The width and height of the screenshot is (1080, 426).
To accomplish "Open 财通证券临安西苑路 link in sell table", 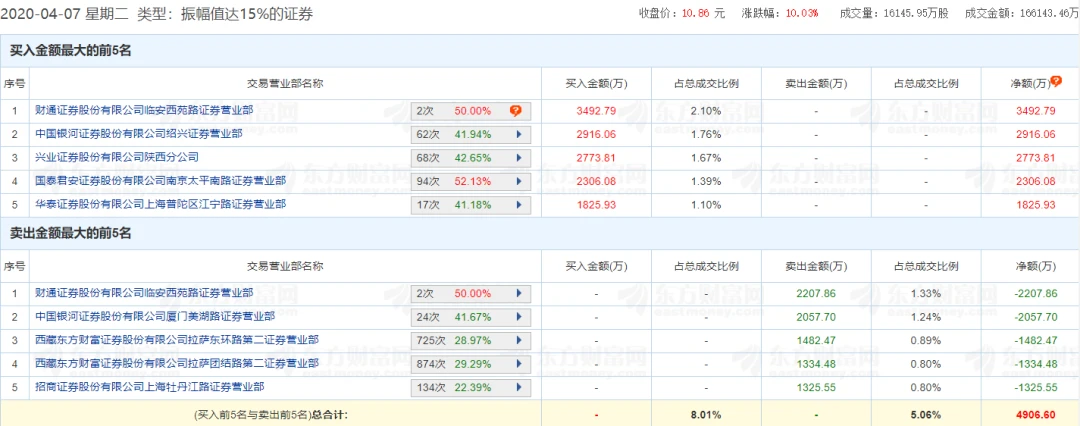I will coord(144,293).
